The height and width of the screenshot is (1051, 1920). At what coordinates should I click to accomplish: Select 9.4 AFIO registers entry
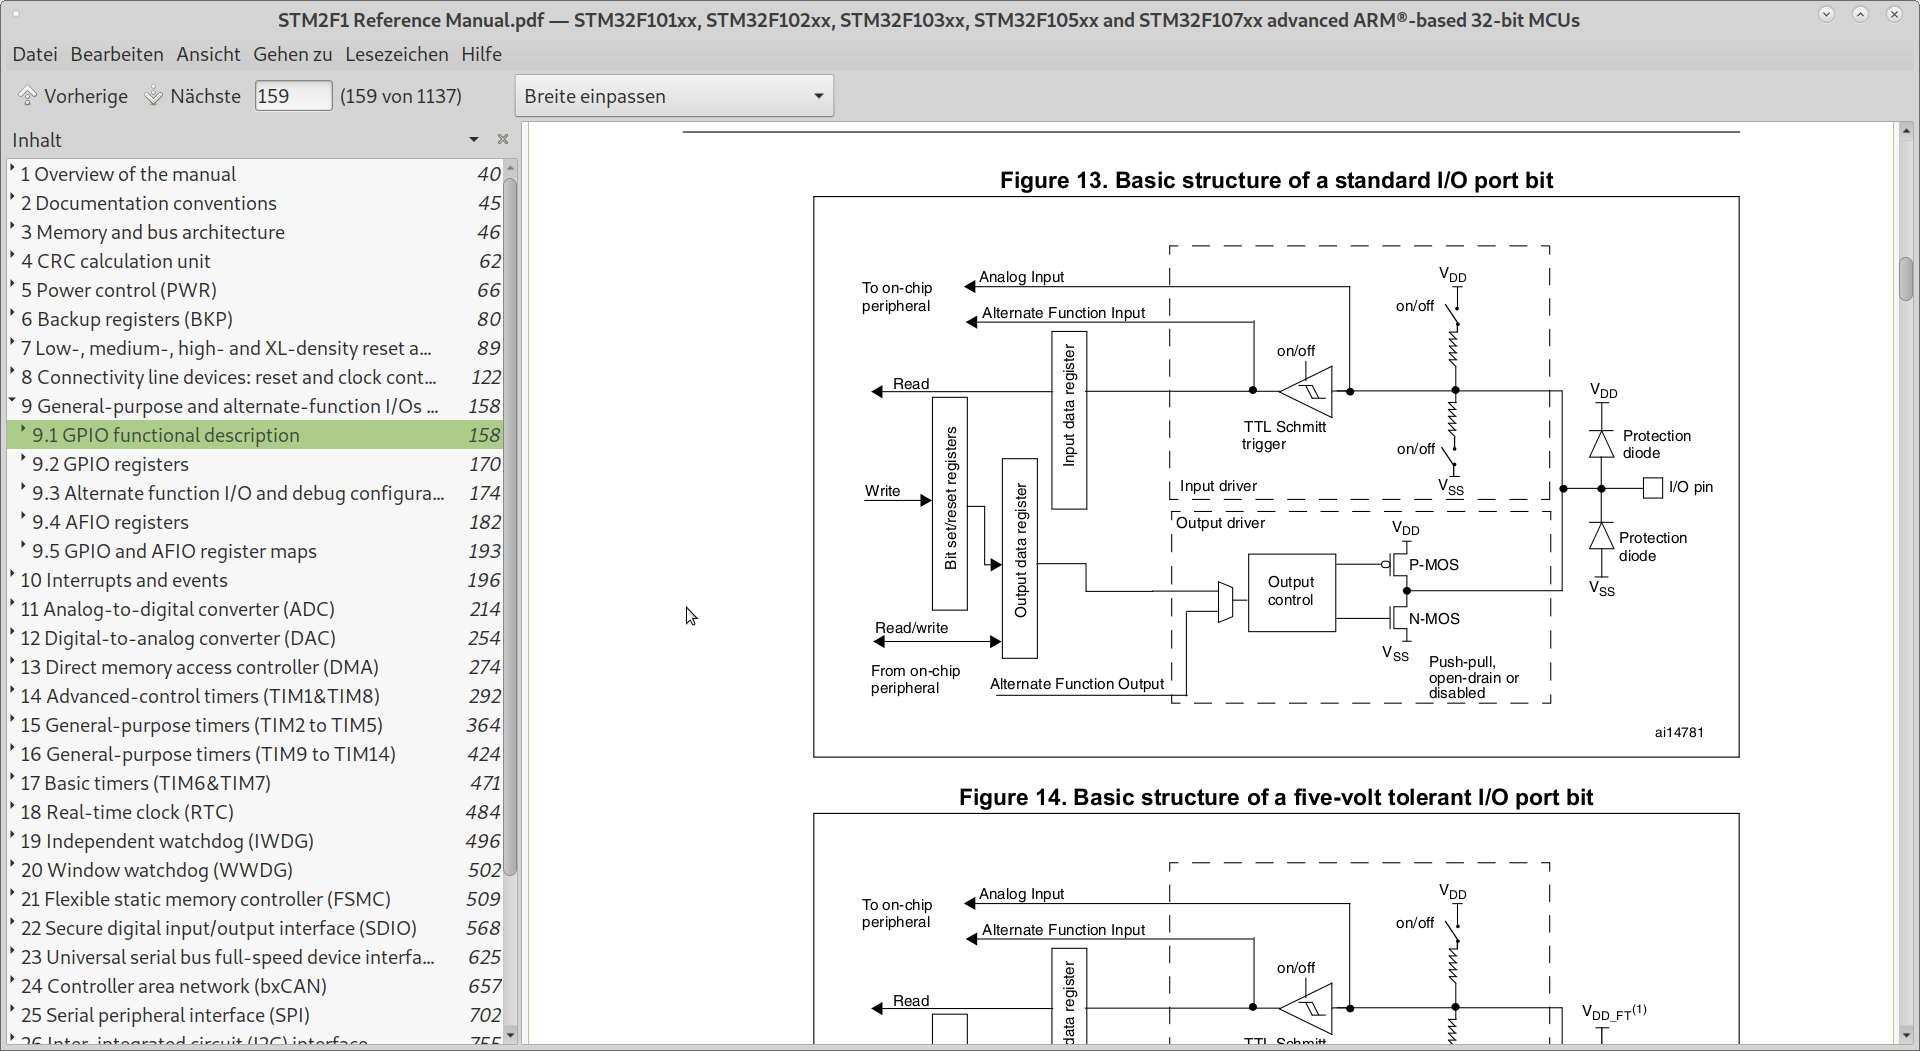tap(254, 522)
